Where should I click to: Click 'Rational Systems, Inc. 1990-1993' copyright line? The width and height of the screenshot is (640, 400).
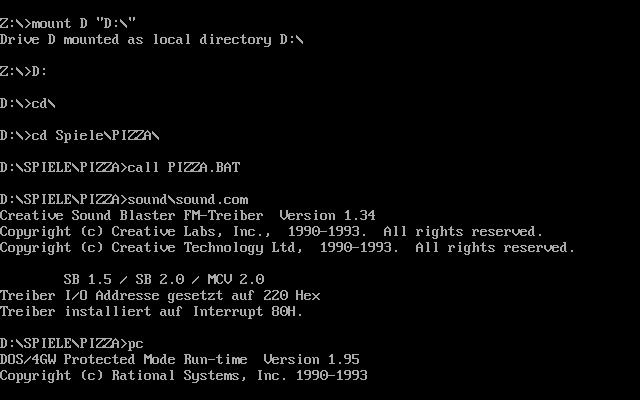[x=184, y=376]
